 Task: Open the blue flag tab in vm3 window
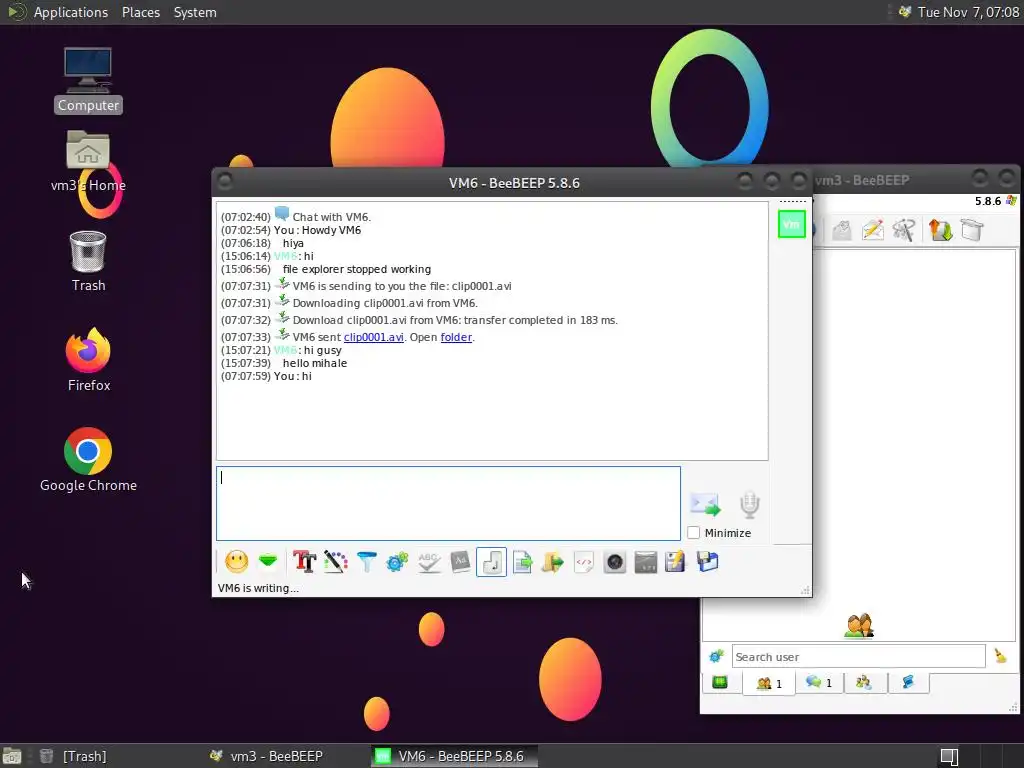908,682
